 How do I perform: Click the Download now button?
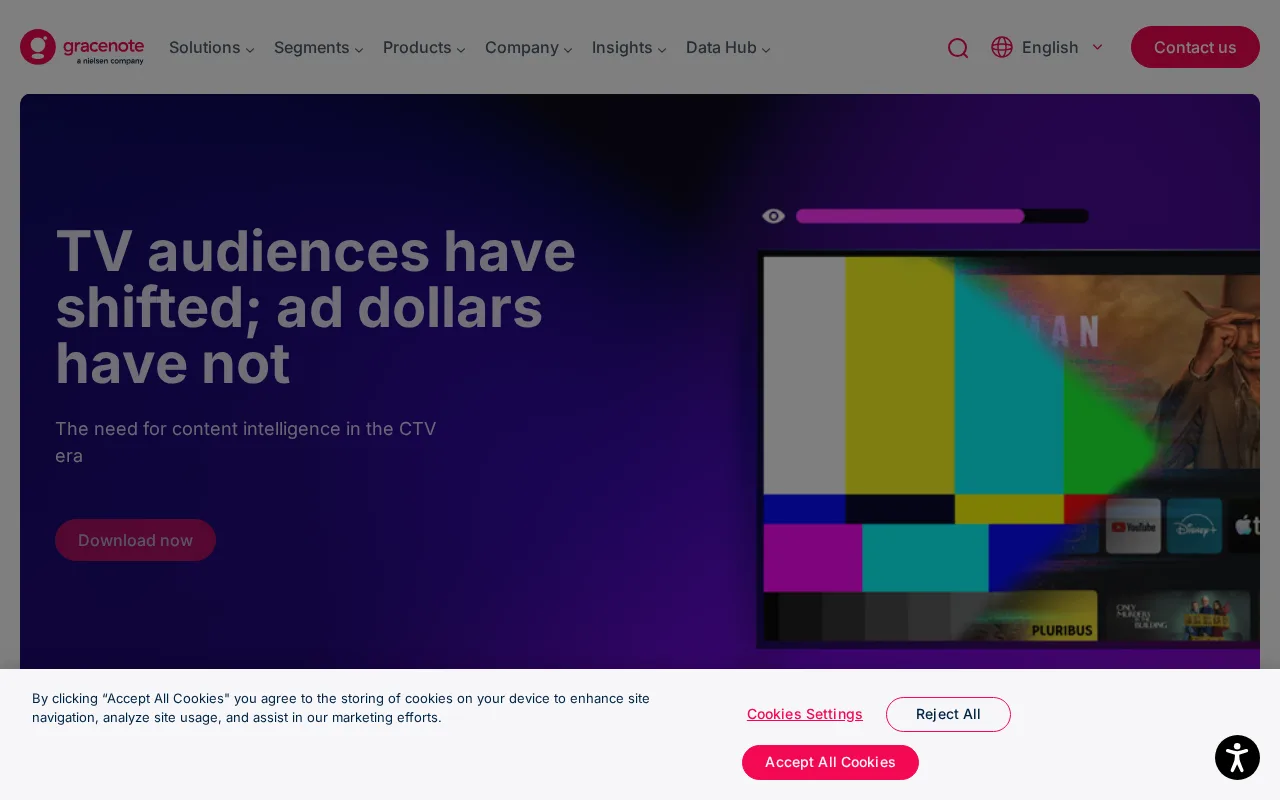[x=135, y=540]
